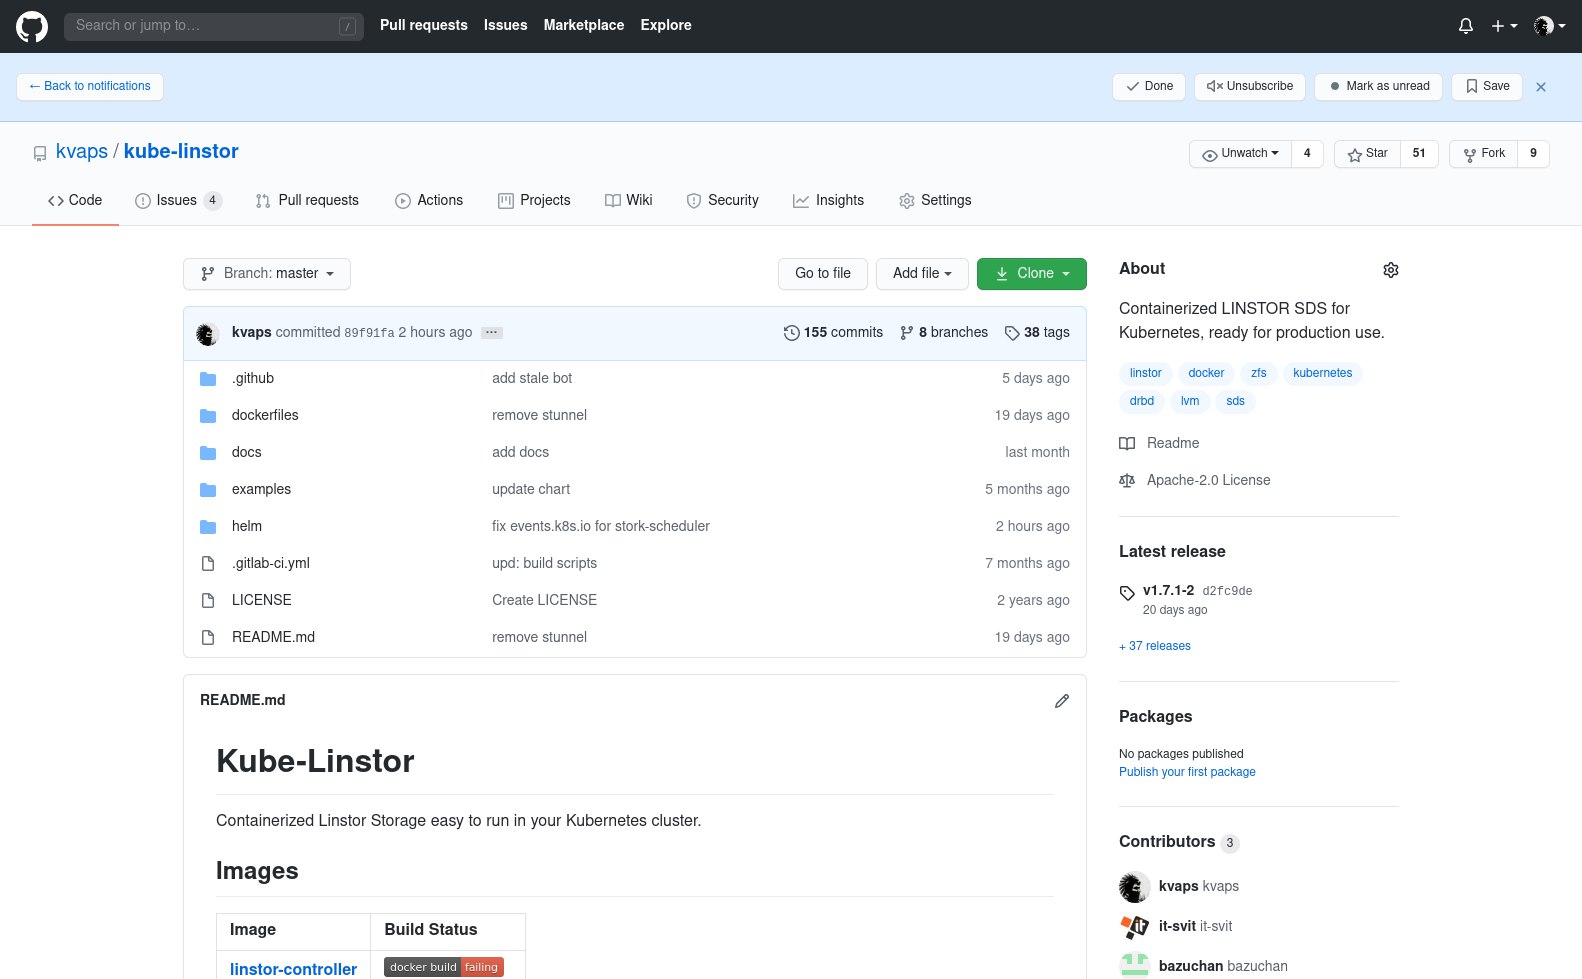This screenshot has height=979, width=1582.
Task: Click the README.md file icon
Action: (208, 638)
